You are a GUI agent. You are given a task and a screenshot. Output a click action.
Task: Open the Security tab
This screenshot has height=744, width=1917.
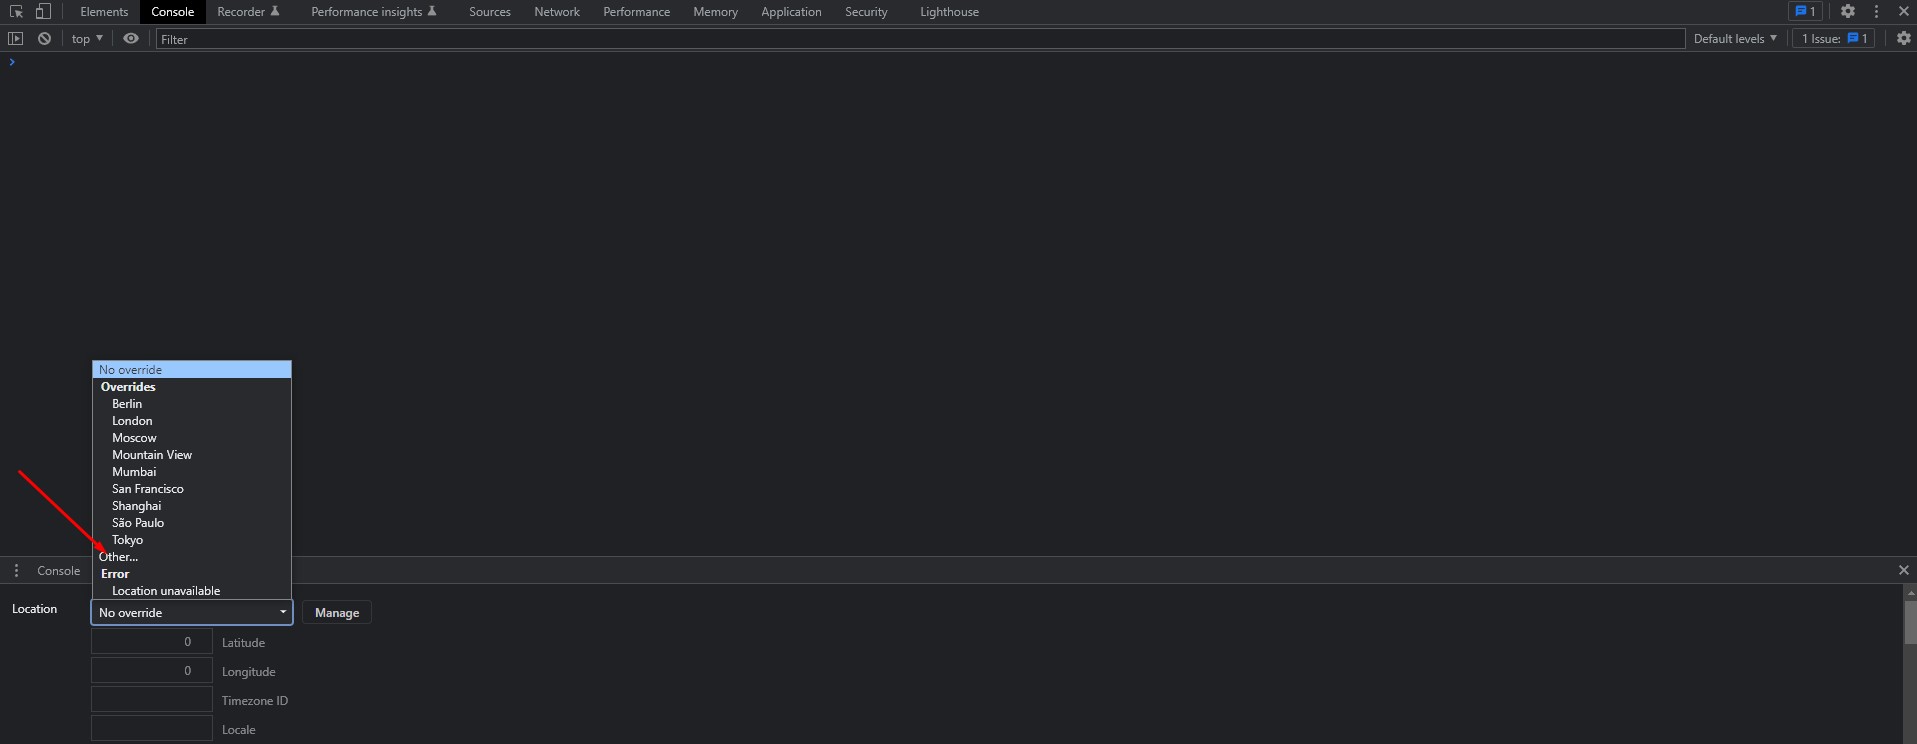click(866, 12)
